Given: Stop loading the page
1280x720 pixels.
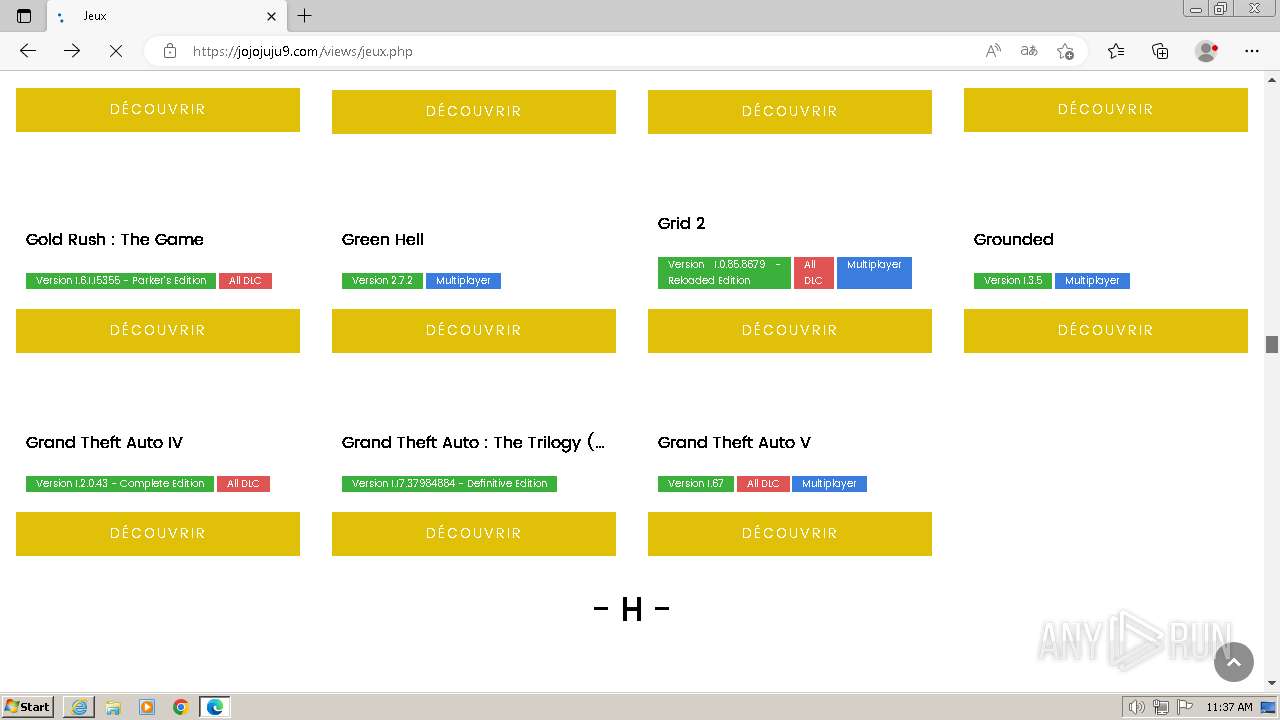Looking at the screenshot, I should 116,51.
